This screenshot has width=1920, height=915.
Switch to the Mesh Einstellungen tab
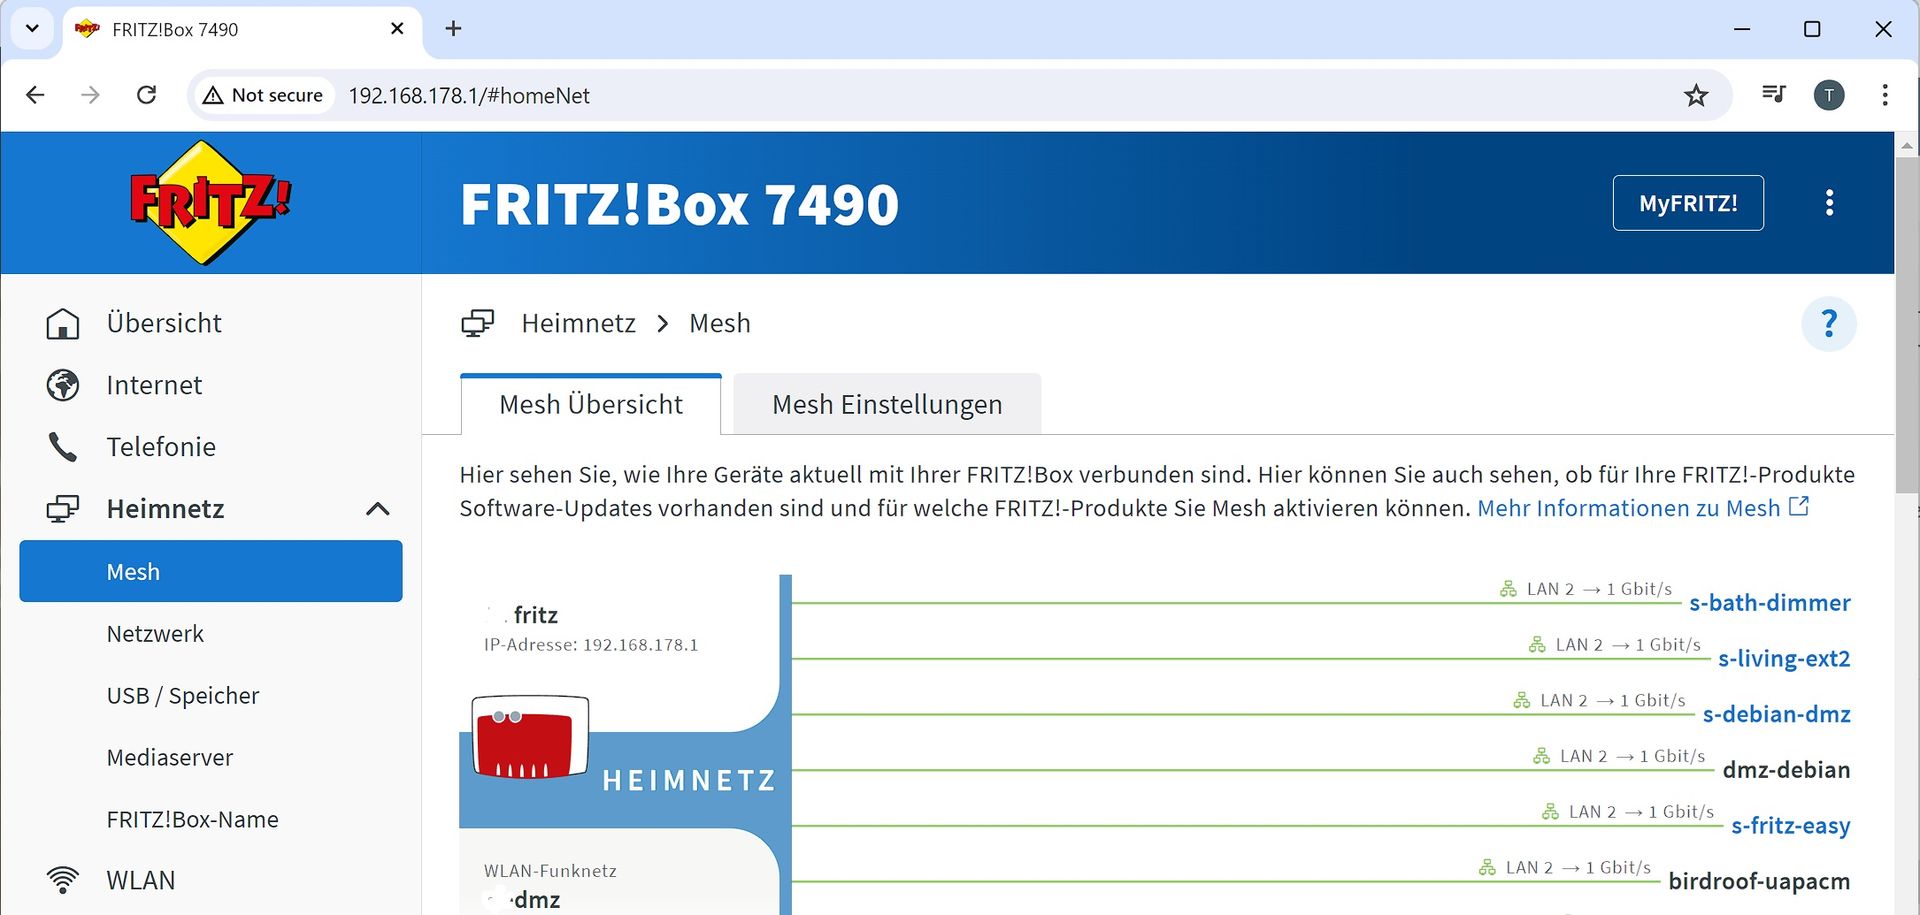point(887,404)
